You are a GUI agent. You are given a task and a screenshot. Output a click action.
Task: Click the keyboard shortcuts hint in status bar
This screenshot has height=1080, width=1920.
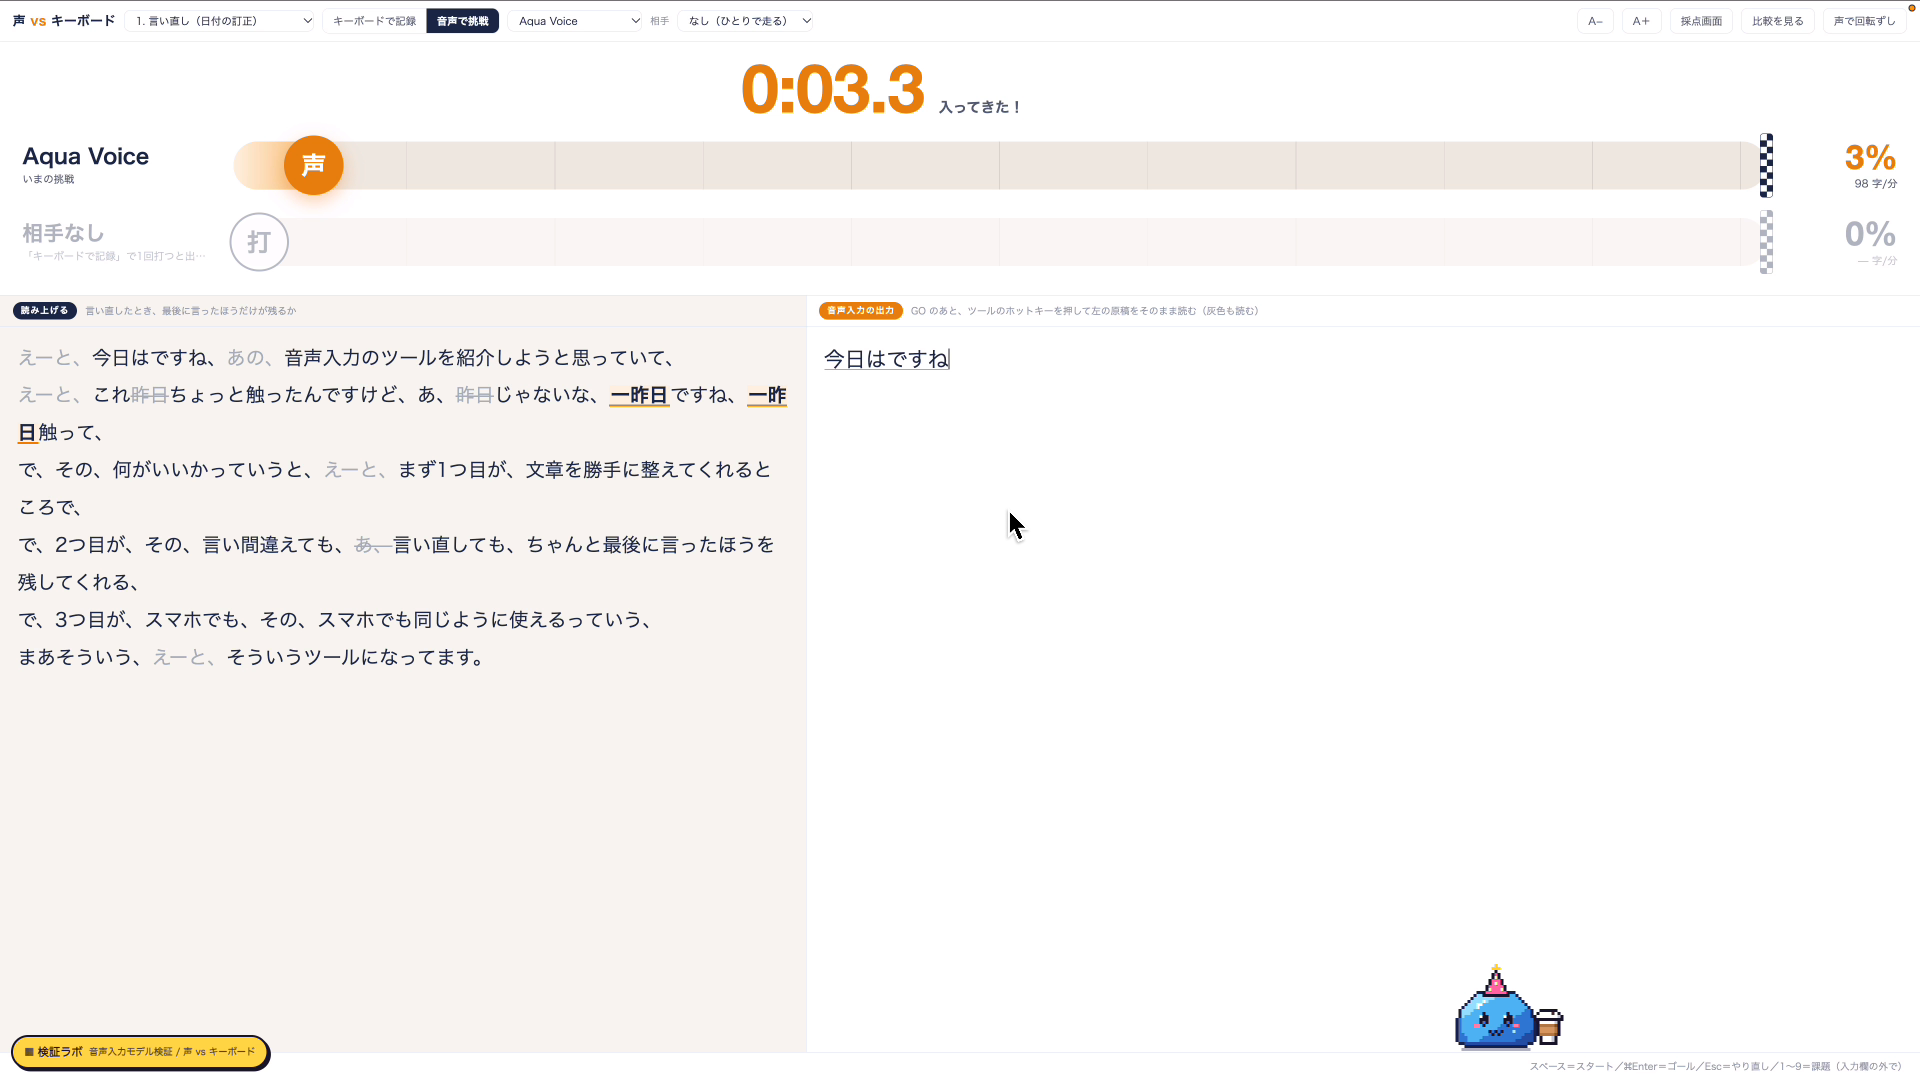pyautogui.click(x=1715, y=1066)
